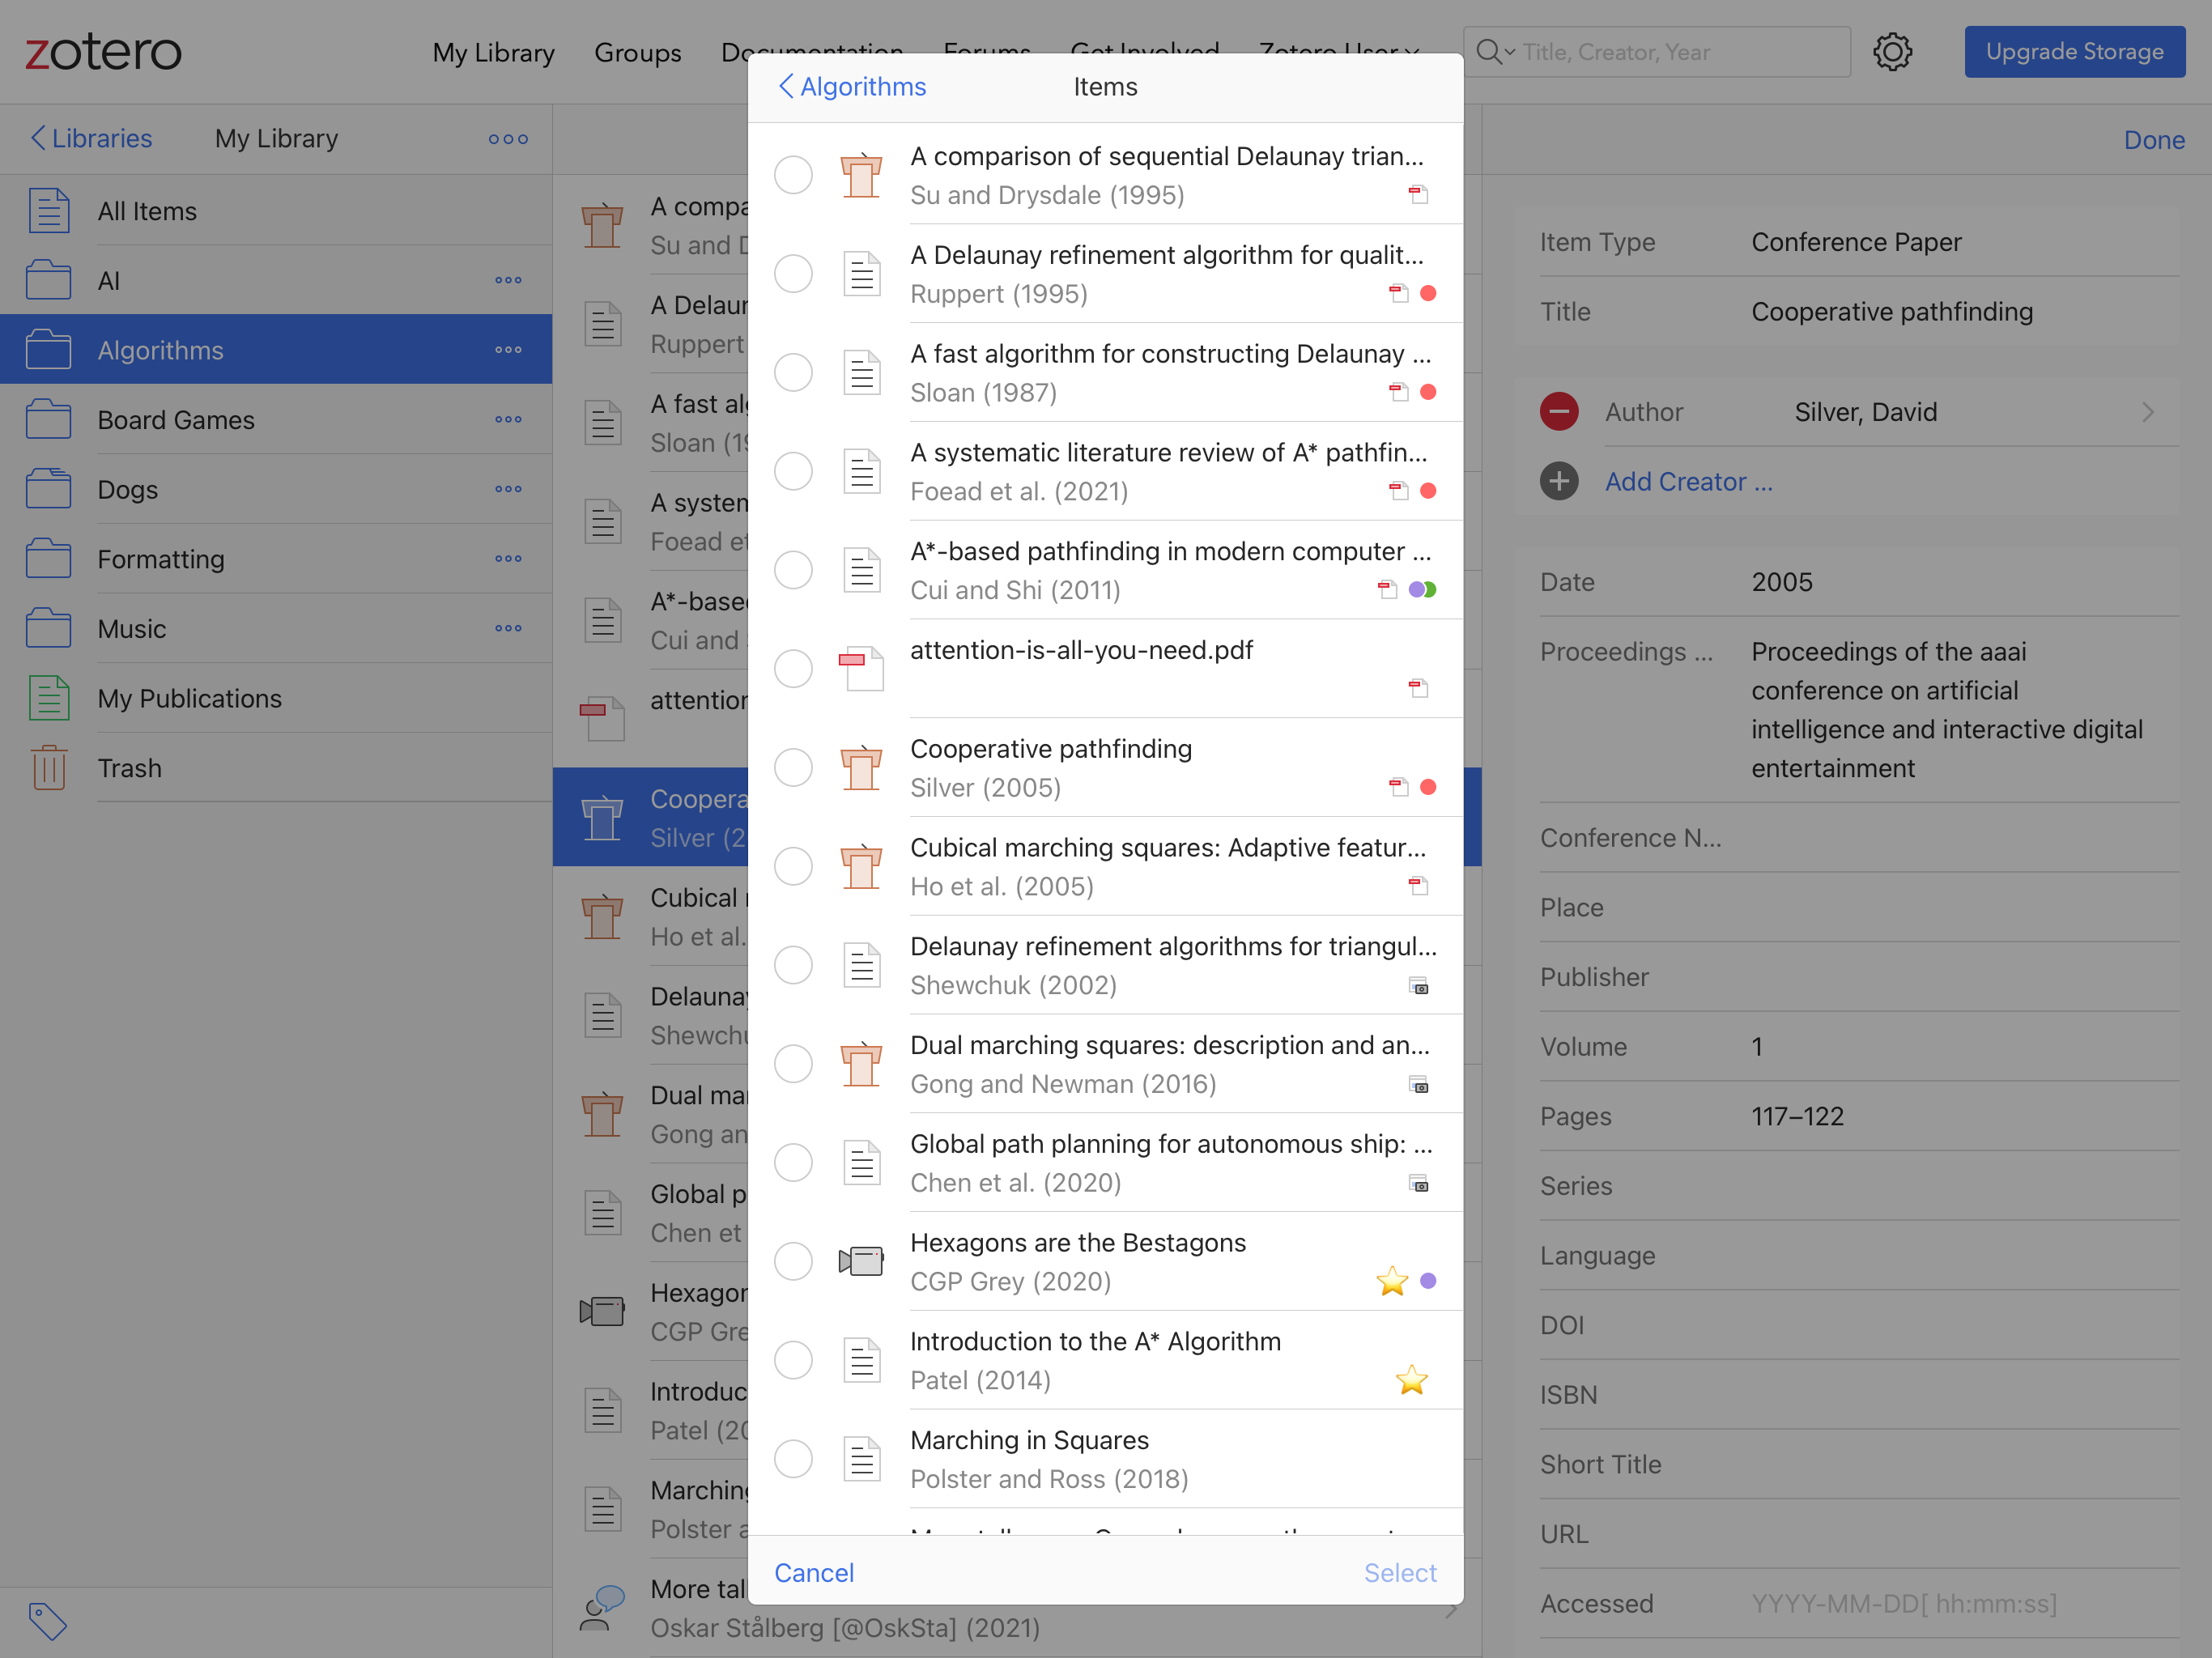Open the My Library navigation item
Viewport: 2212px width, 1658px height.
[493, 53]
